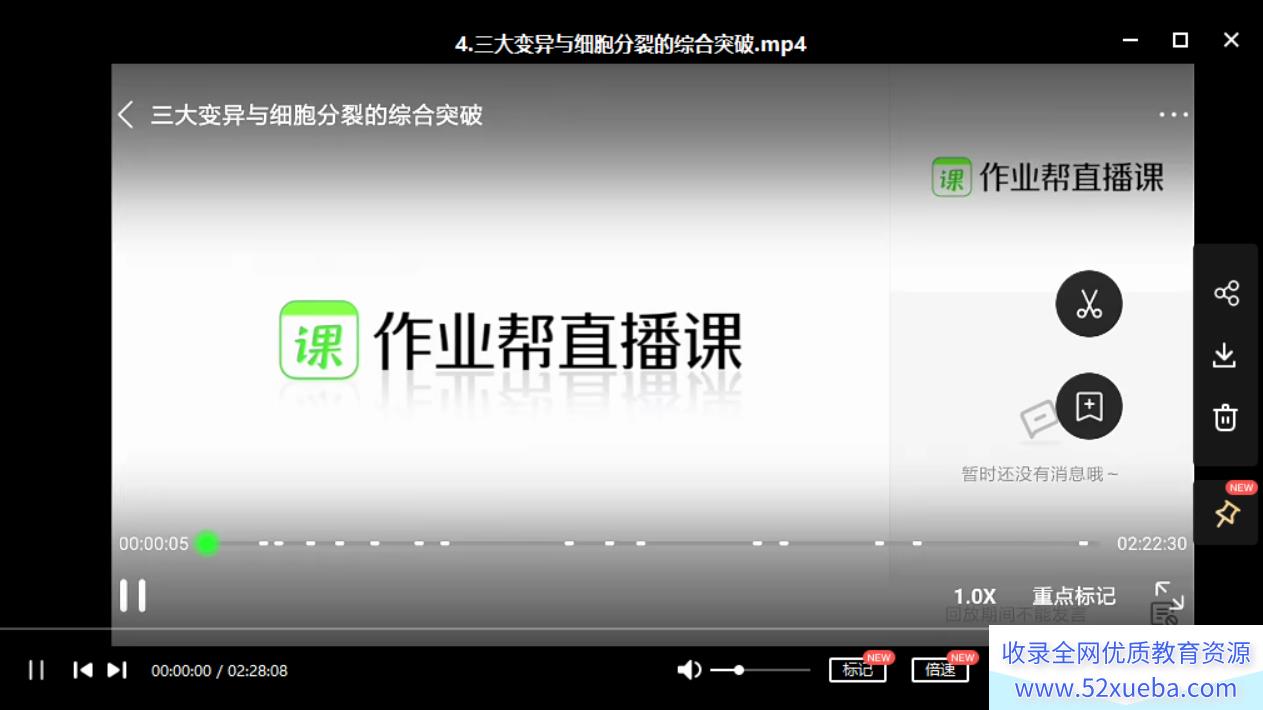The height and width of the screenshot is (710, 1263).
Task: Adjust the volume slider handle
Action: coord(739,670)
